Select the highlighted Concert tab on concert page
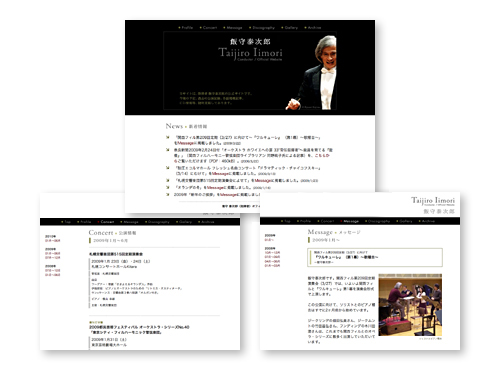This screenshot has width=500, height=370. tap(107, 222)
